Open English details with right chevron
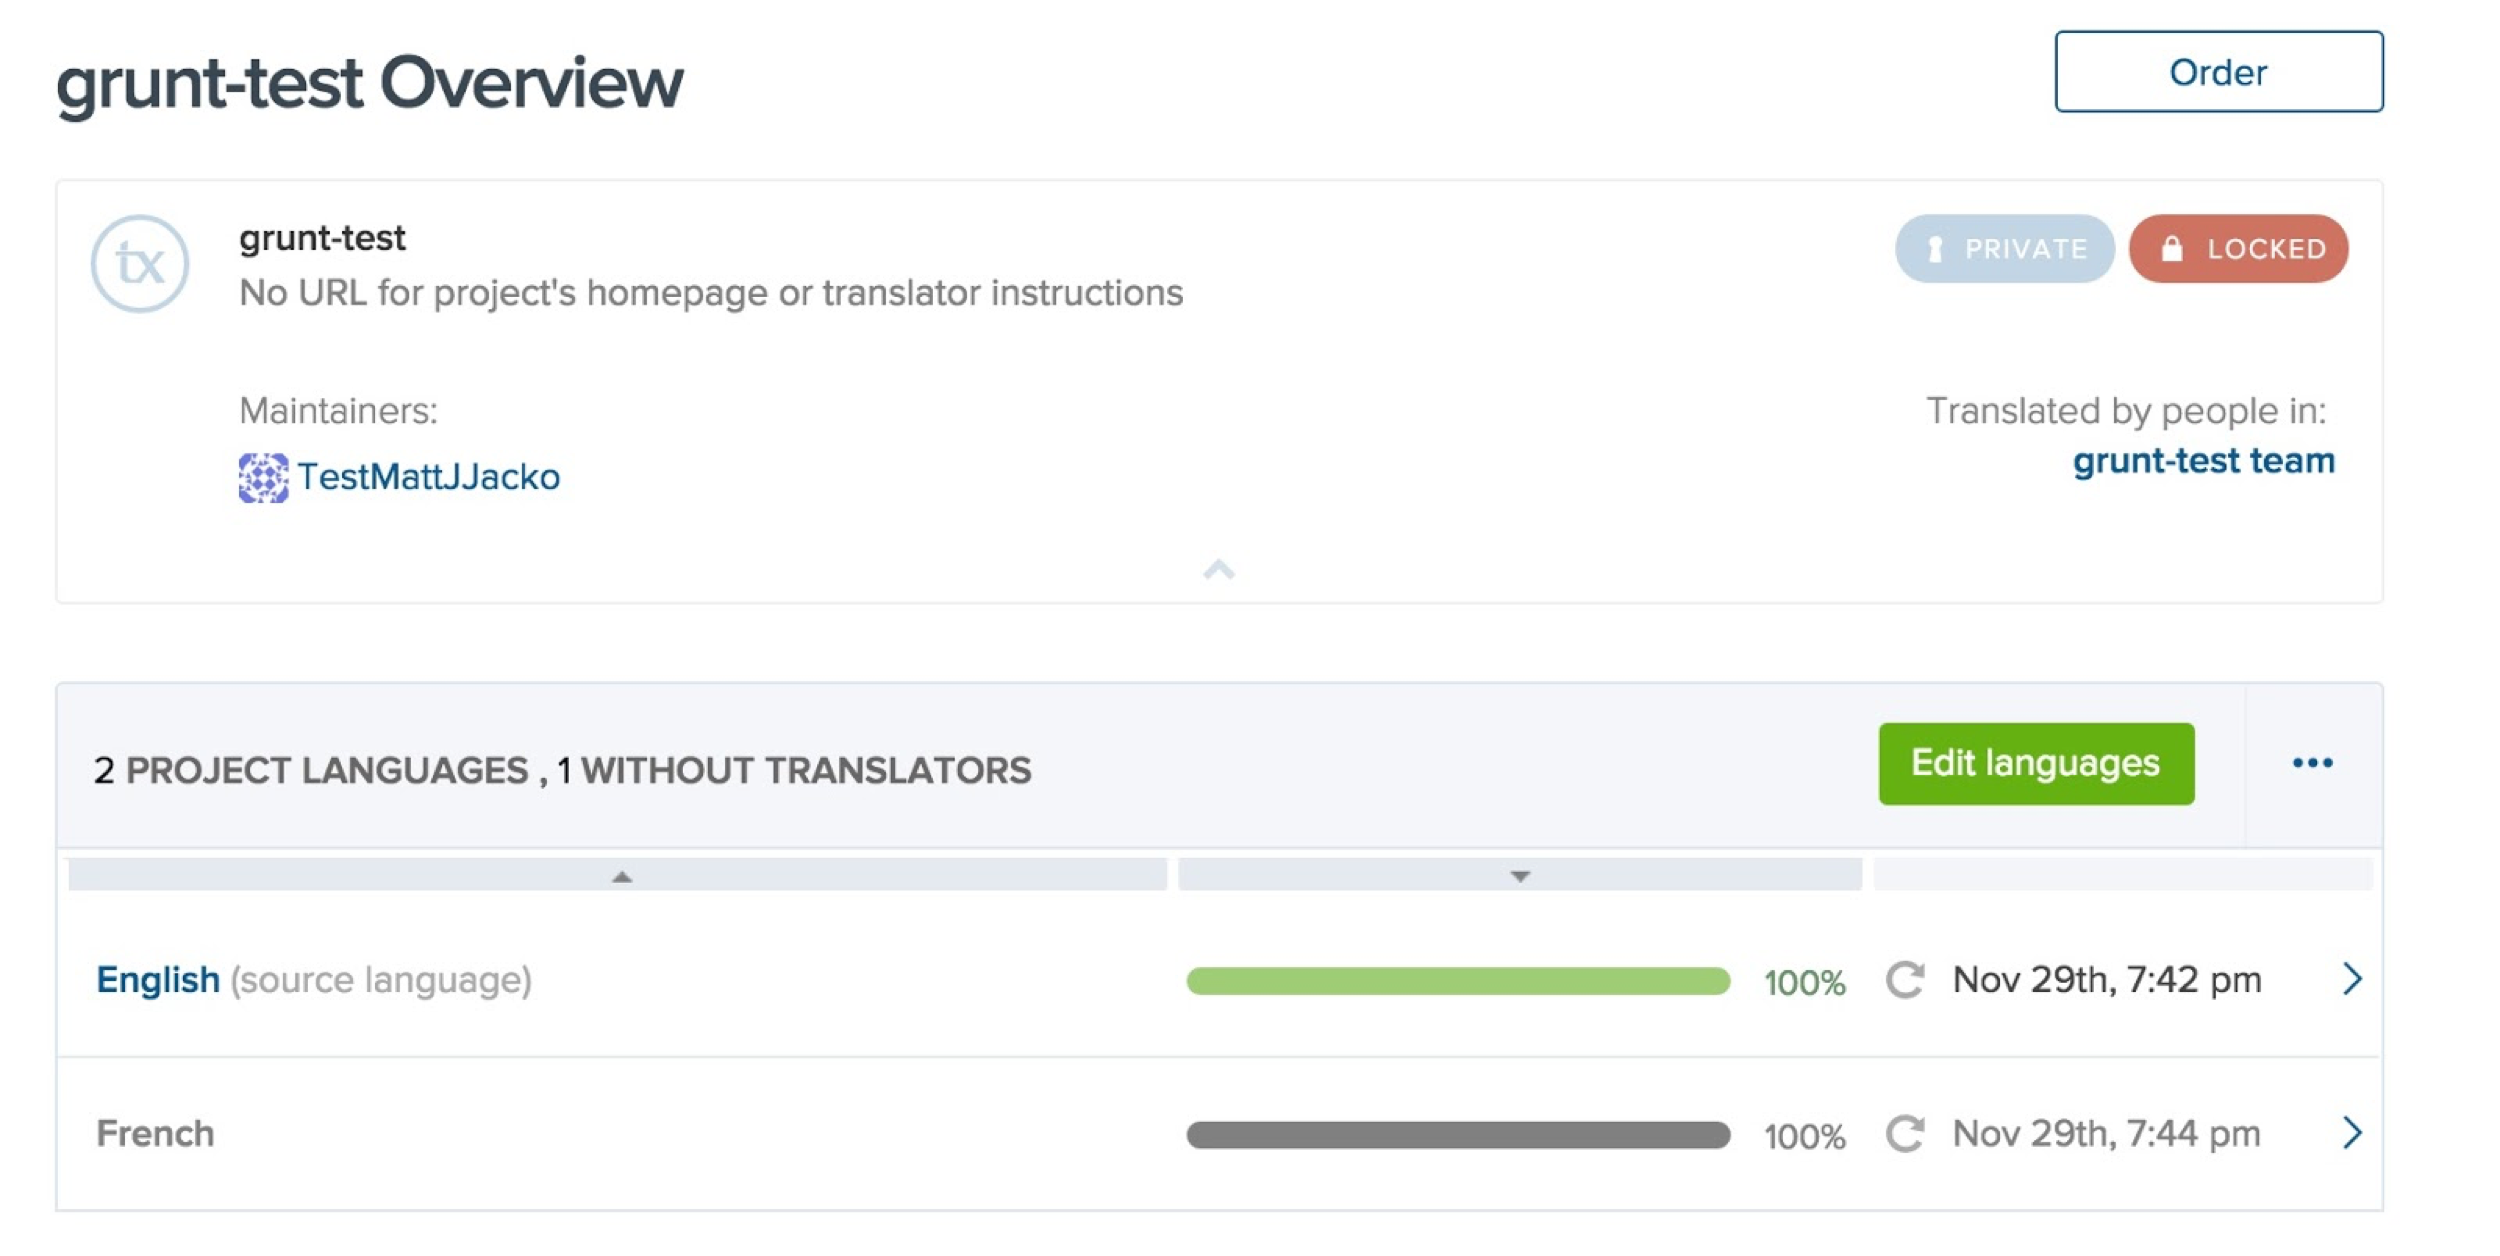The height and width of the screenshot is (1256, 2500). pos(2352,979)
